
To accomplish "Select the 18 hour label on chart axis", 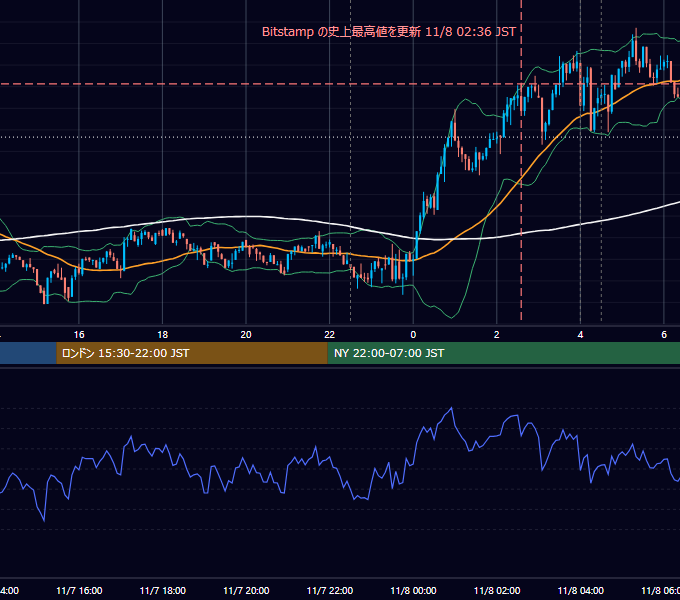I will pos(162,334).
